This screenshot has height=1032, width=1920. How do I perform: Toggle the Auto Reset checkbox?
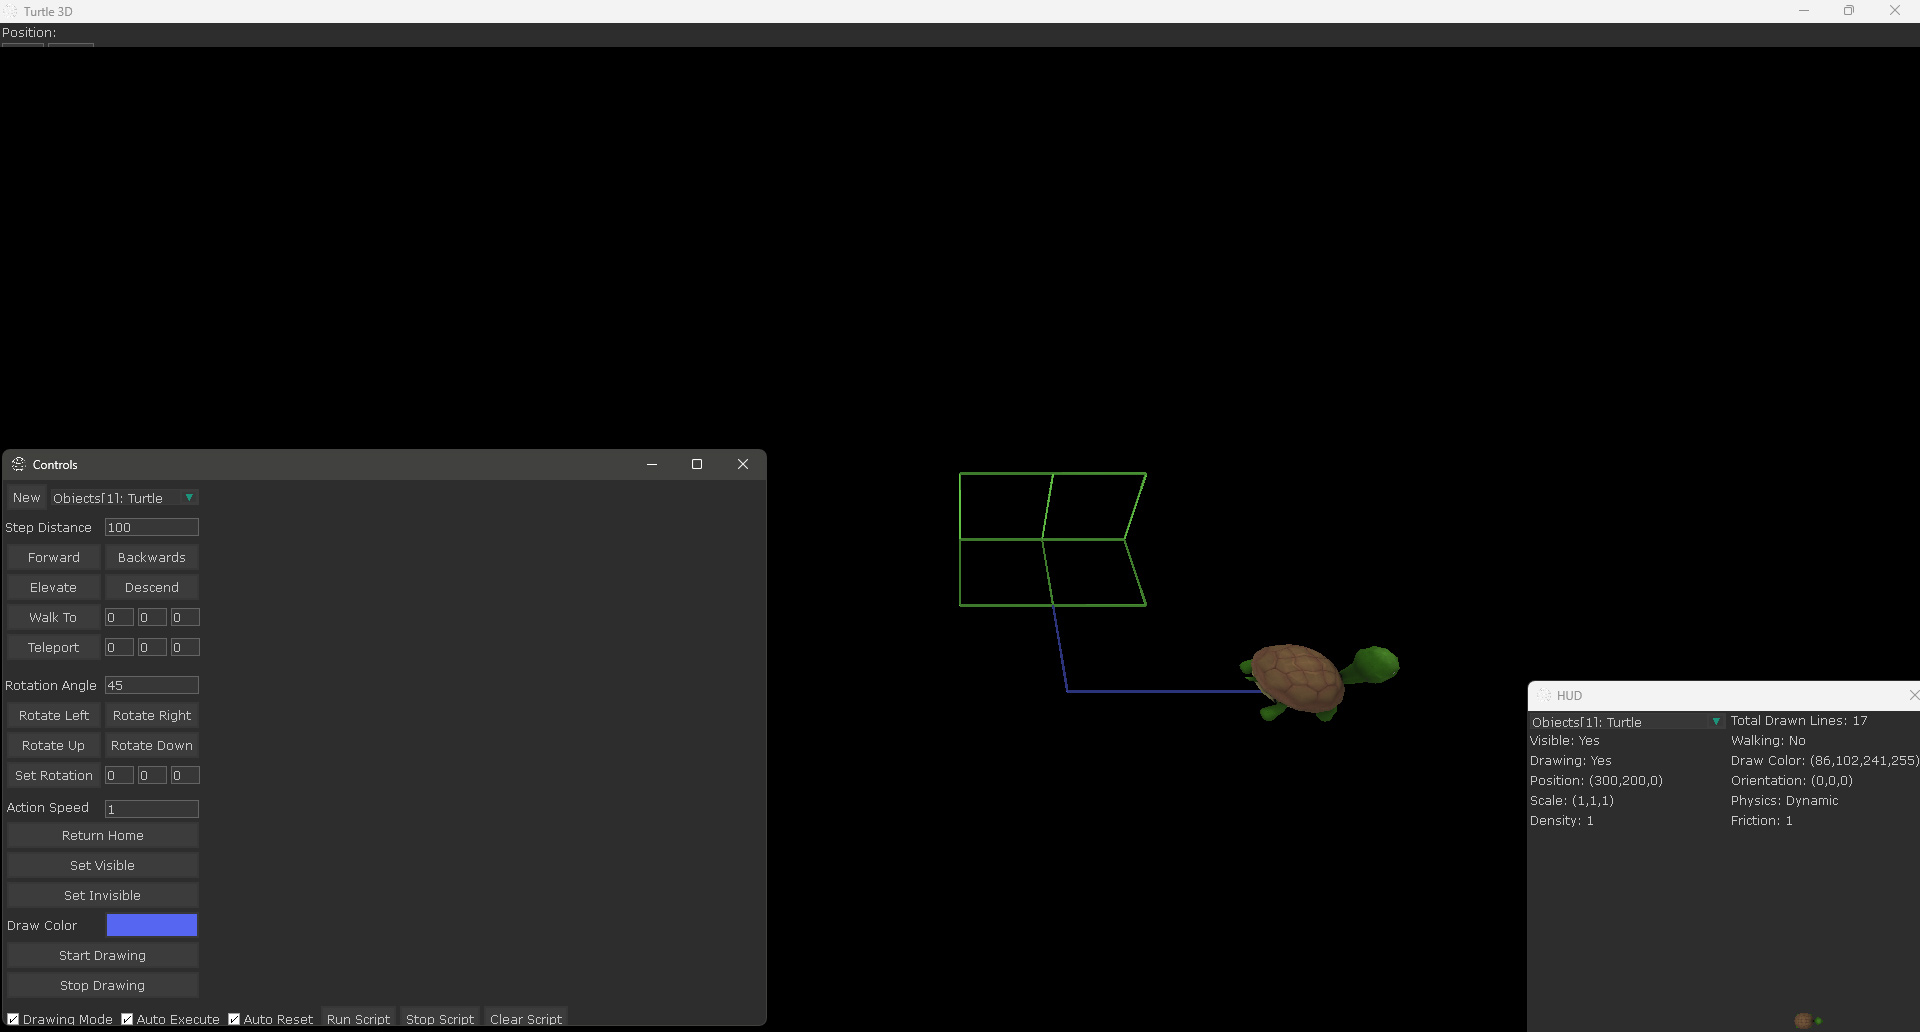[234, 1019]
